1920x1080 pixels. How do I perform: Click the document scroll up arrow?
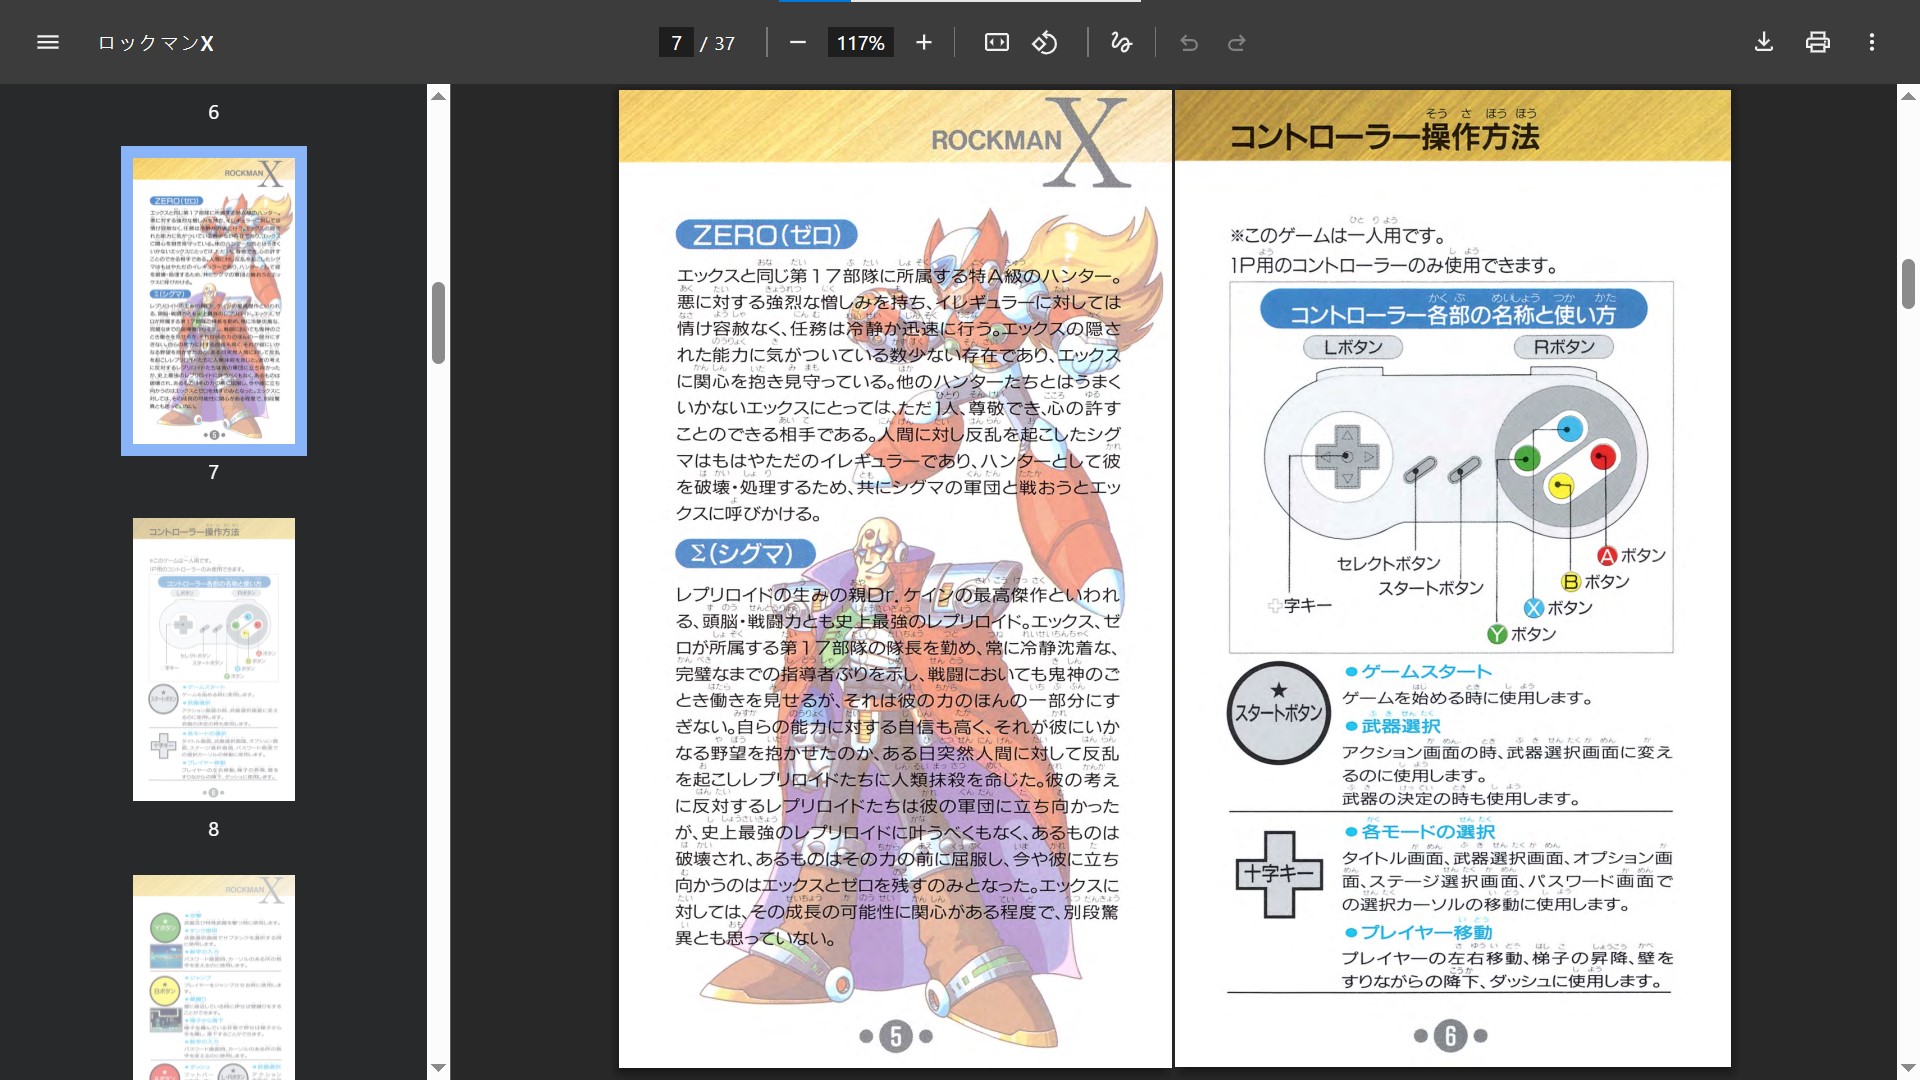[1908, 96]
